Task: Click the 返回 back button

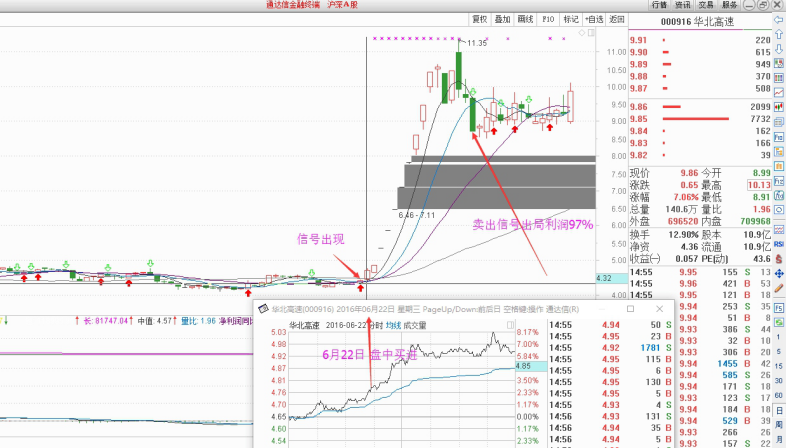Action: click(x=617, y=20)
